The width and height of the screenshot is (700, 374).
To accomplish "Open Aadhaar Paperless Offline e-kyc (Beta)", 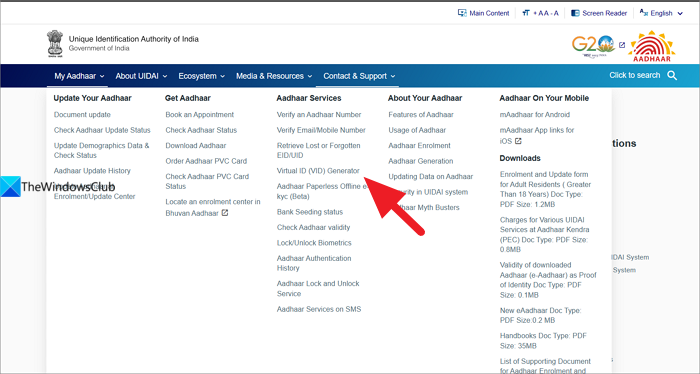I will 321,191.
